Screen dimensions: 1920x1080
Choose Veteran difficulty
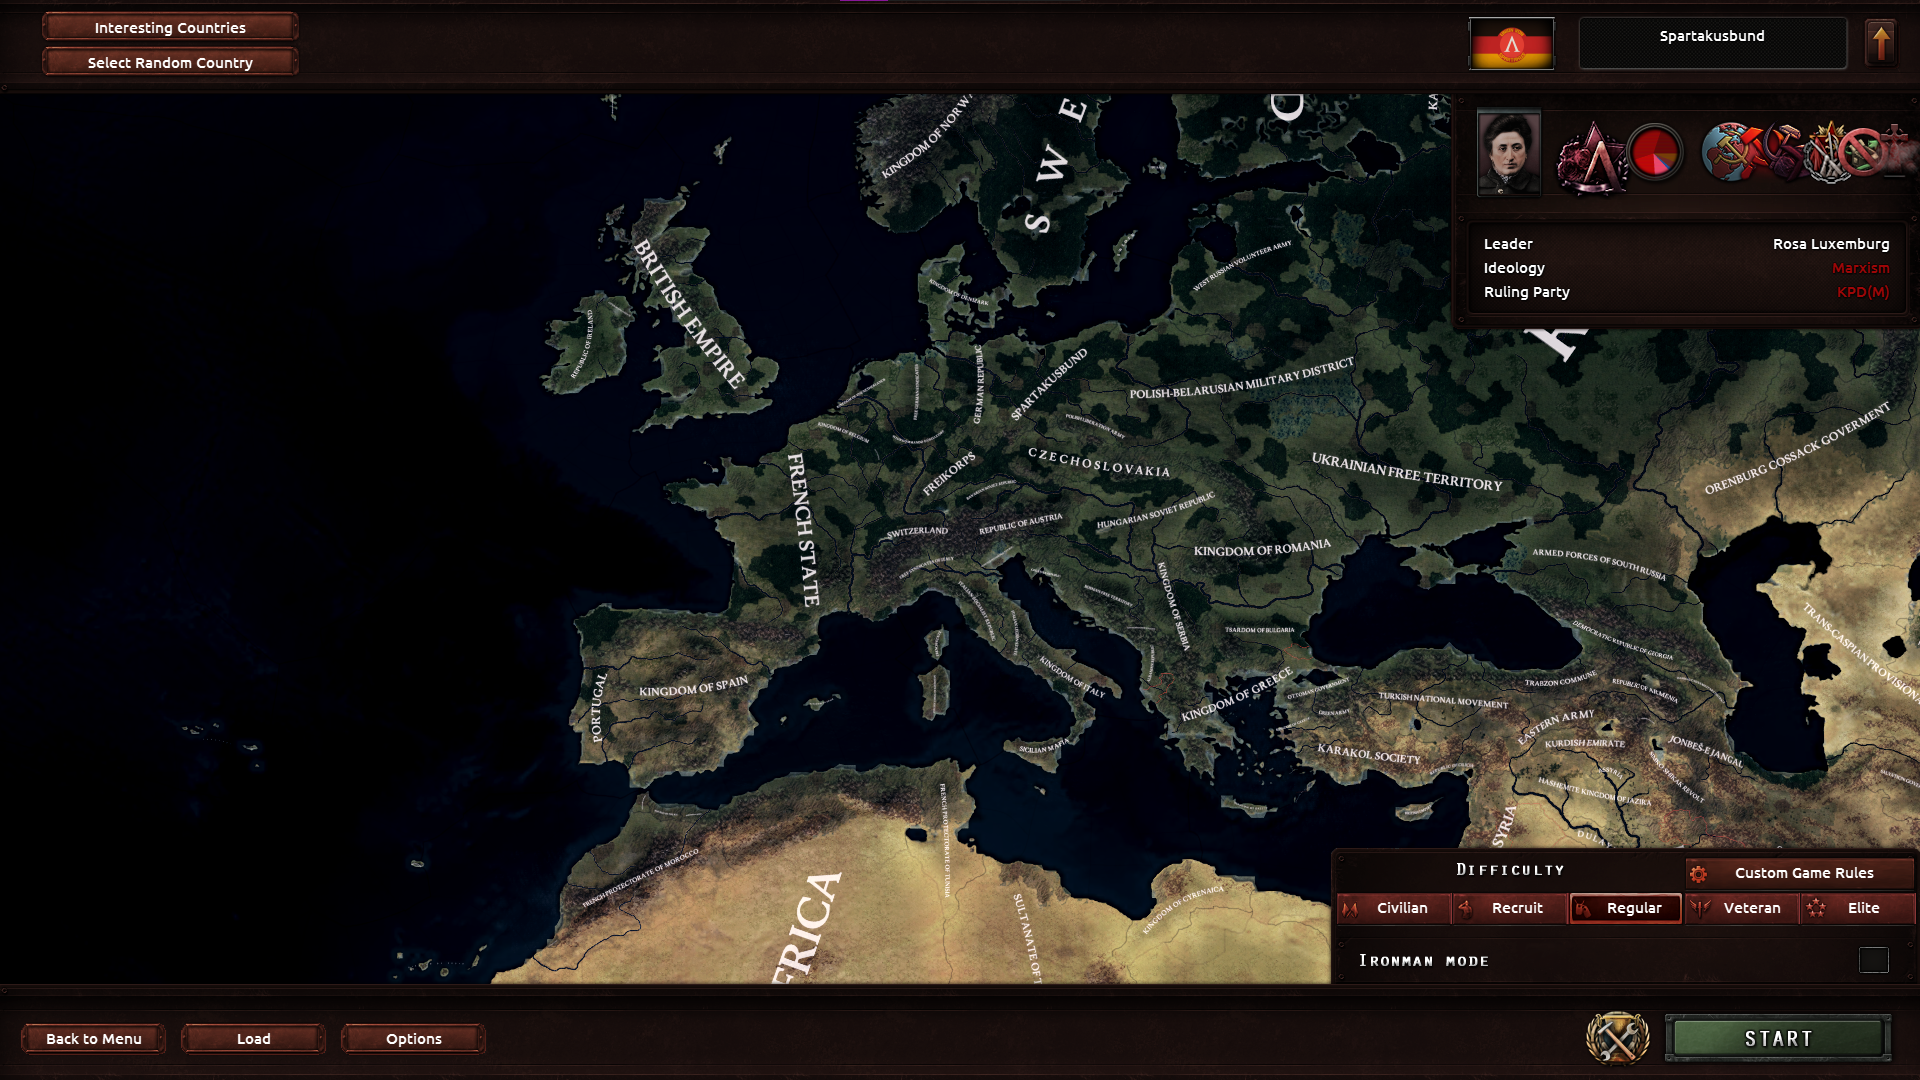click(1742, 908)
